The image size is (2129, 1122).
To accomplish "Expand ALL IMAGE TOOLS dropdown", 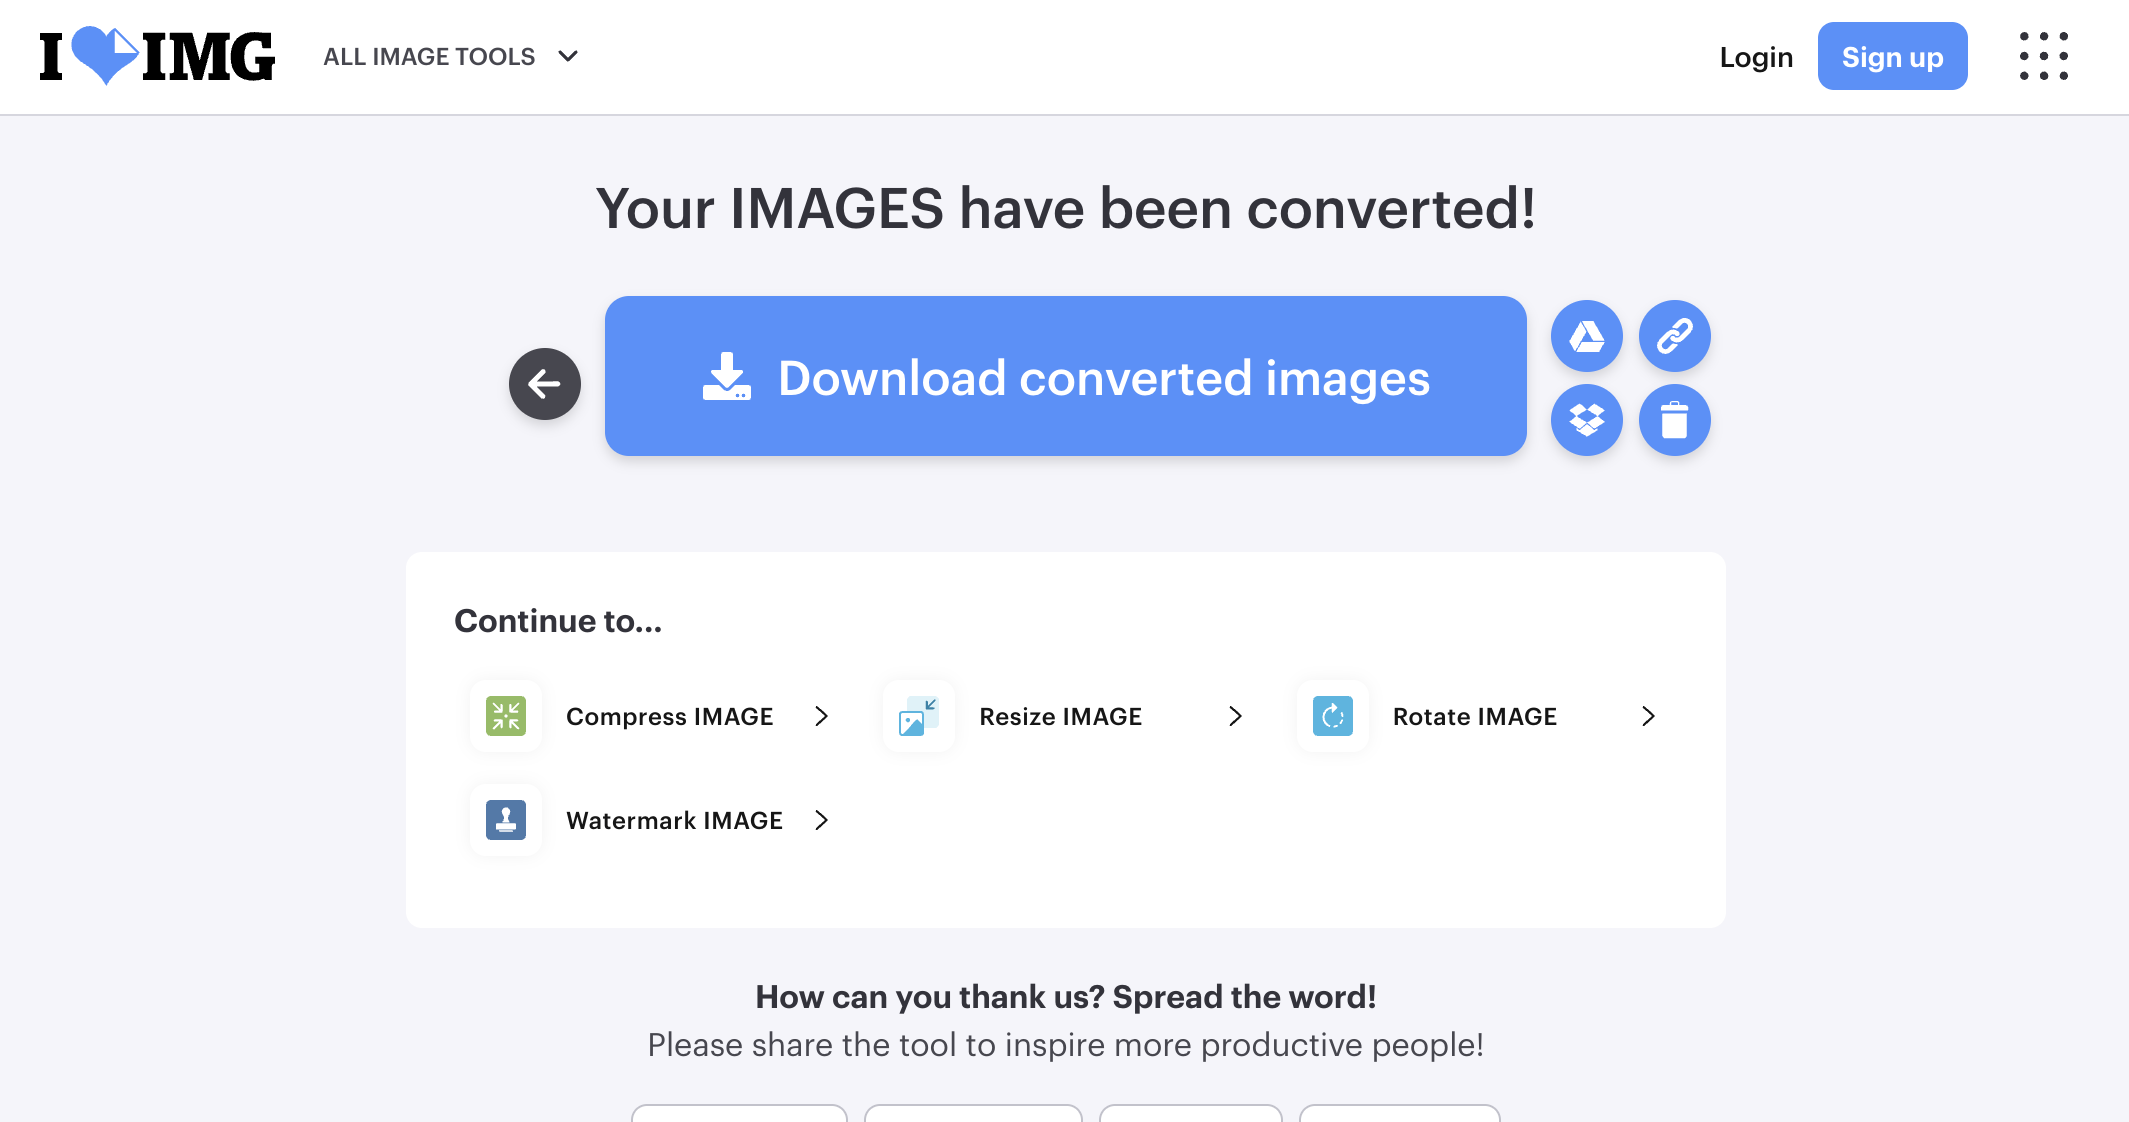I will point(450,57).
